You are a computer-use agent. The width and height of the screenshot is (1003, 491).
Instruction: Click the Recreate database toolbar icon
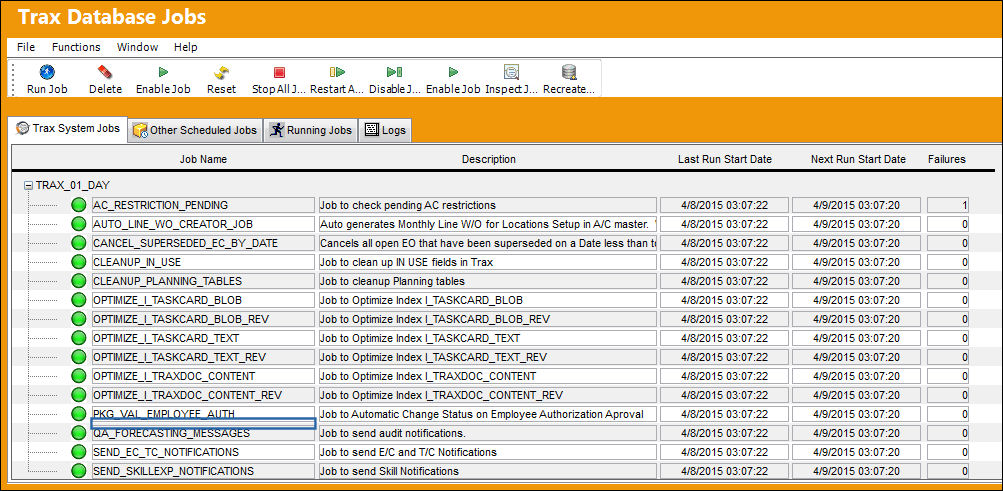pos(569,72)
